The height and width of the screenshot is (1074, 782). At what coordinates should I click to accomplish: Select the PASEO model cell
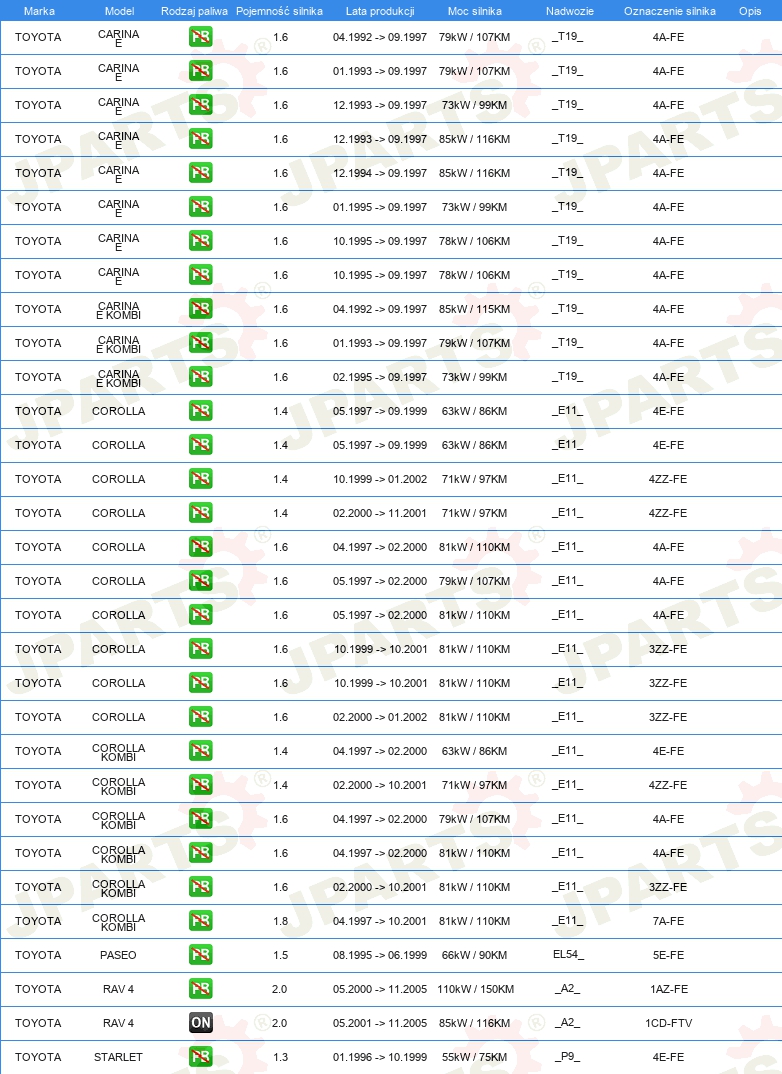click(x=118, y=955)
